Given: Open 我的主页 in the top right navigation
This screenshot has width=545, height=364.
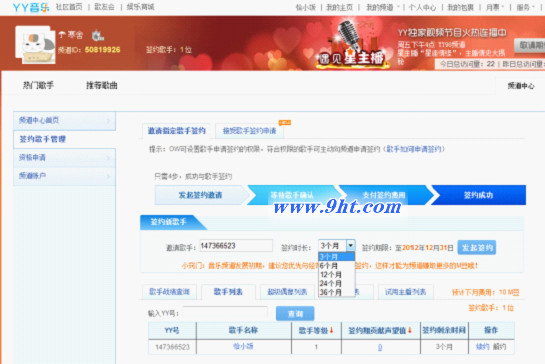Looking at the screenshot, I should pyautogui.click(x=340, y=7).
